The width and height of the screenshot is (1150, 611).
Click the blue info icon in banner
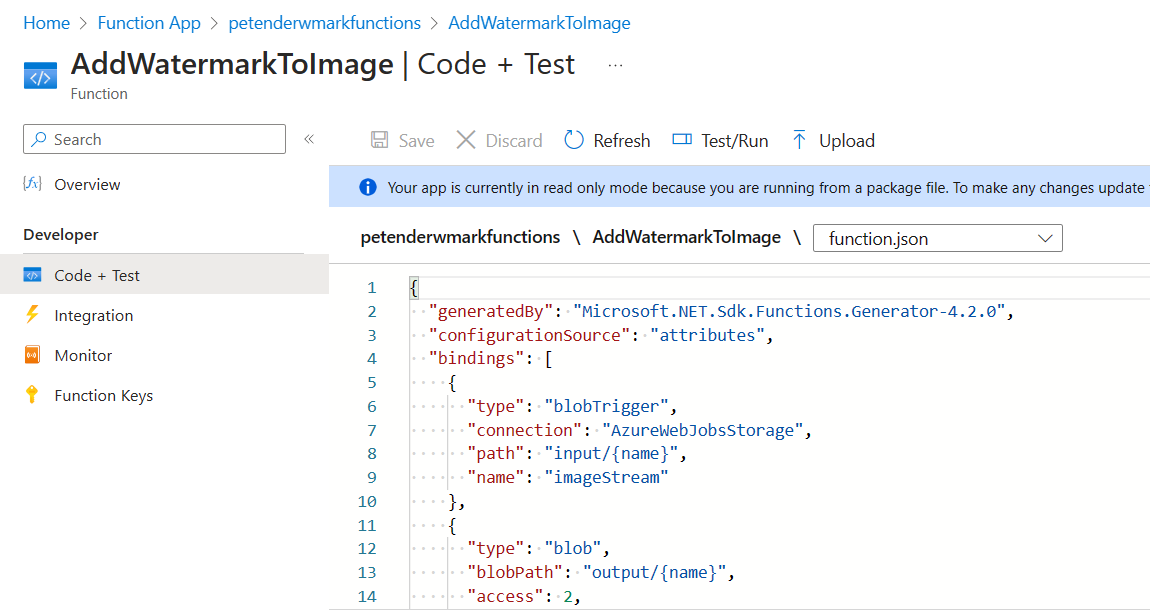pos(367,188)
